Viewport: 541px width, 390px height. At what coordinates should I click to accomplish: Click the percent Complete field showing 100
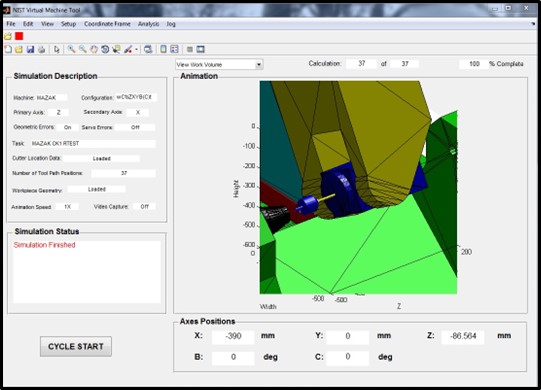click(474, 64)
